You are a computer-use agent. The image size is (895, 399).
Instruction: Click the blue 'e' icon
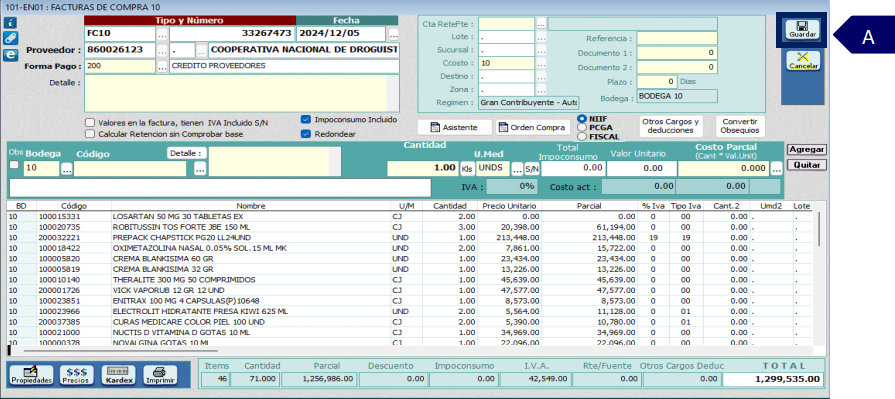coord(10,55)
